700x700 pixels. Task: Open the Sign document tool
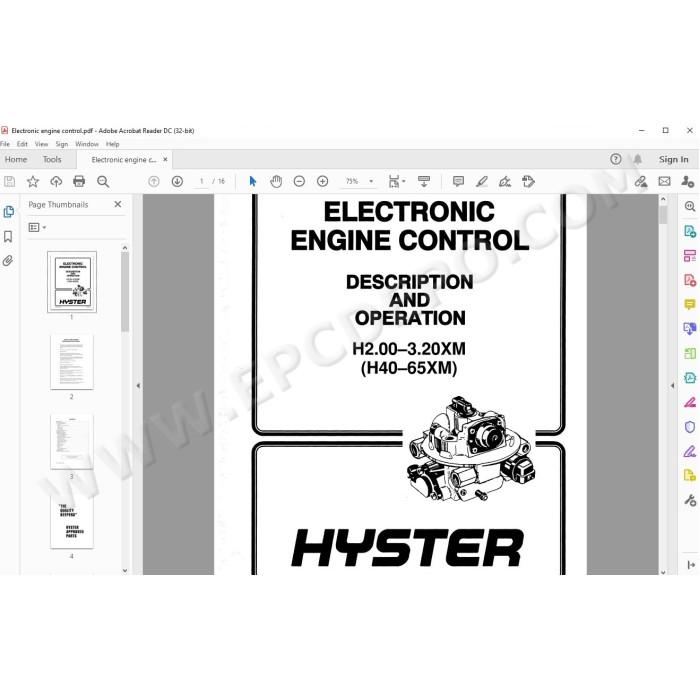[505, 181]
